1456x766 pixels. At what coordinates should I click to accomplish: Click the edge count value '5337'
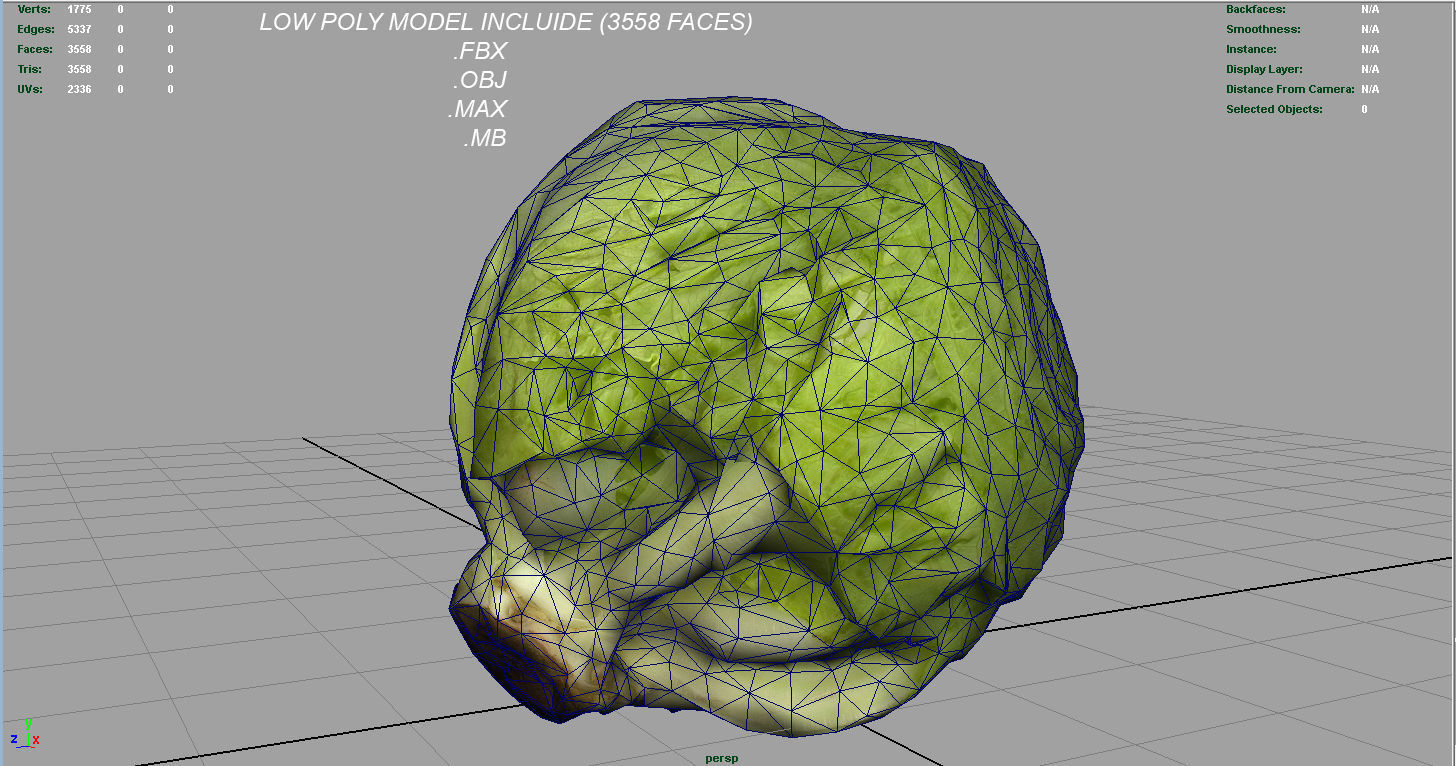pyautogui.click(x=79, y=29)
